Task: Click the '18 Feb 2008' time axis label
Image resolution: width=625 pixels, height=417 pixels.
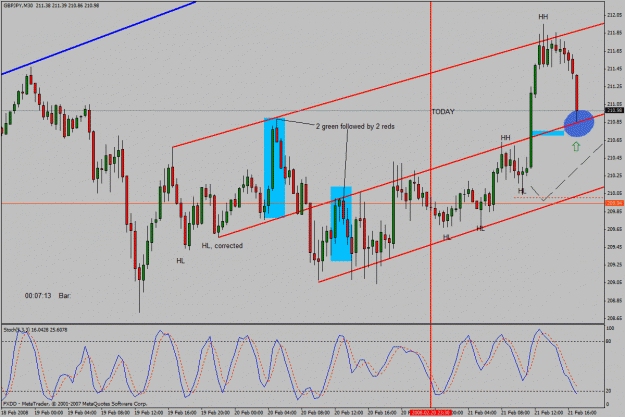Action: (15, 412)
